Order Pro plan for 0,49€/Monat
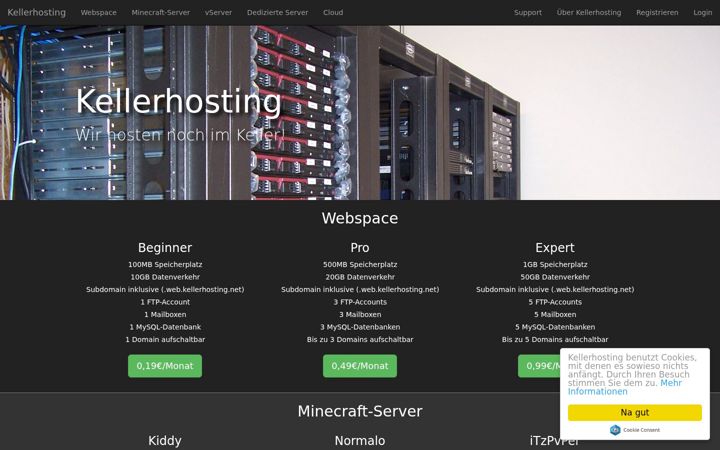720x450 pixels. (360, 366)
